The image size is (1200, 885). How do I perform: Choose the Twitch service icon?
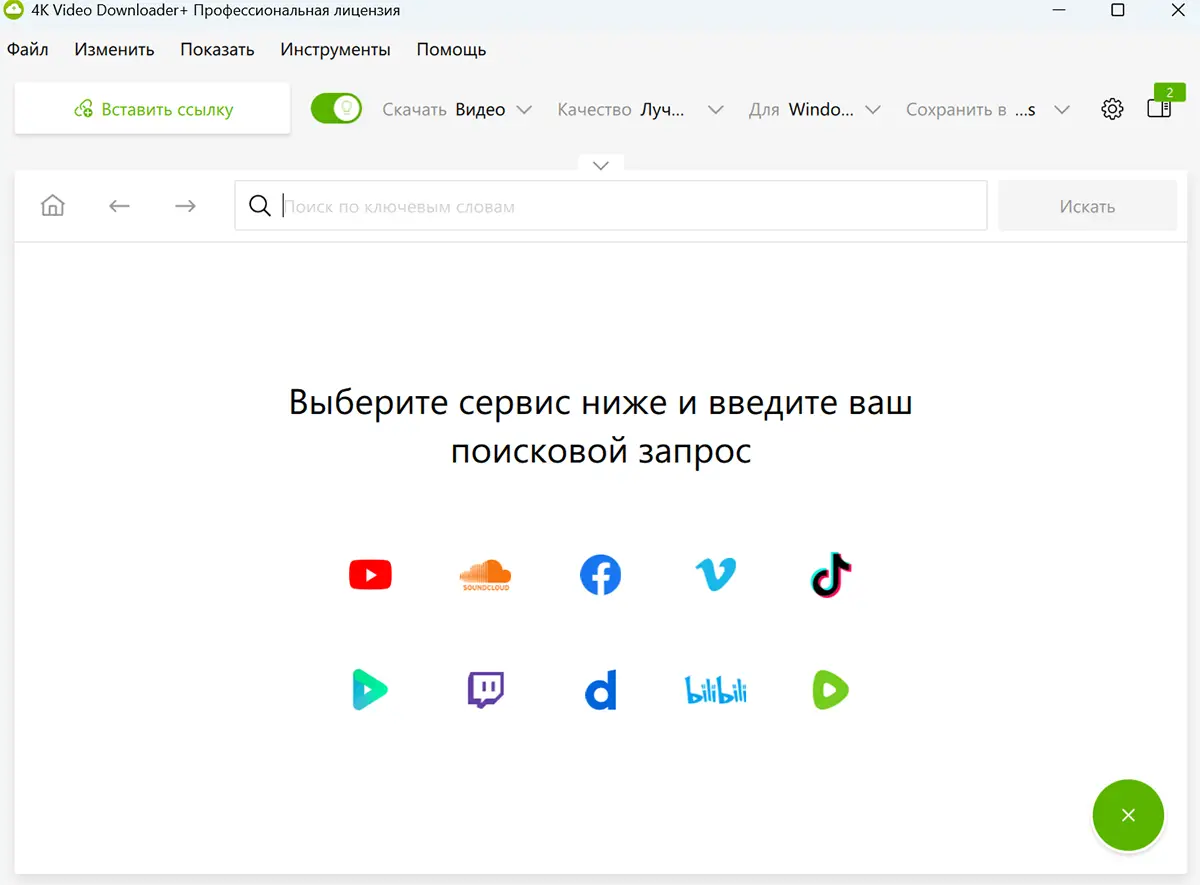(x=485, y=690)
